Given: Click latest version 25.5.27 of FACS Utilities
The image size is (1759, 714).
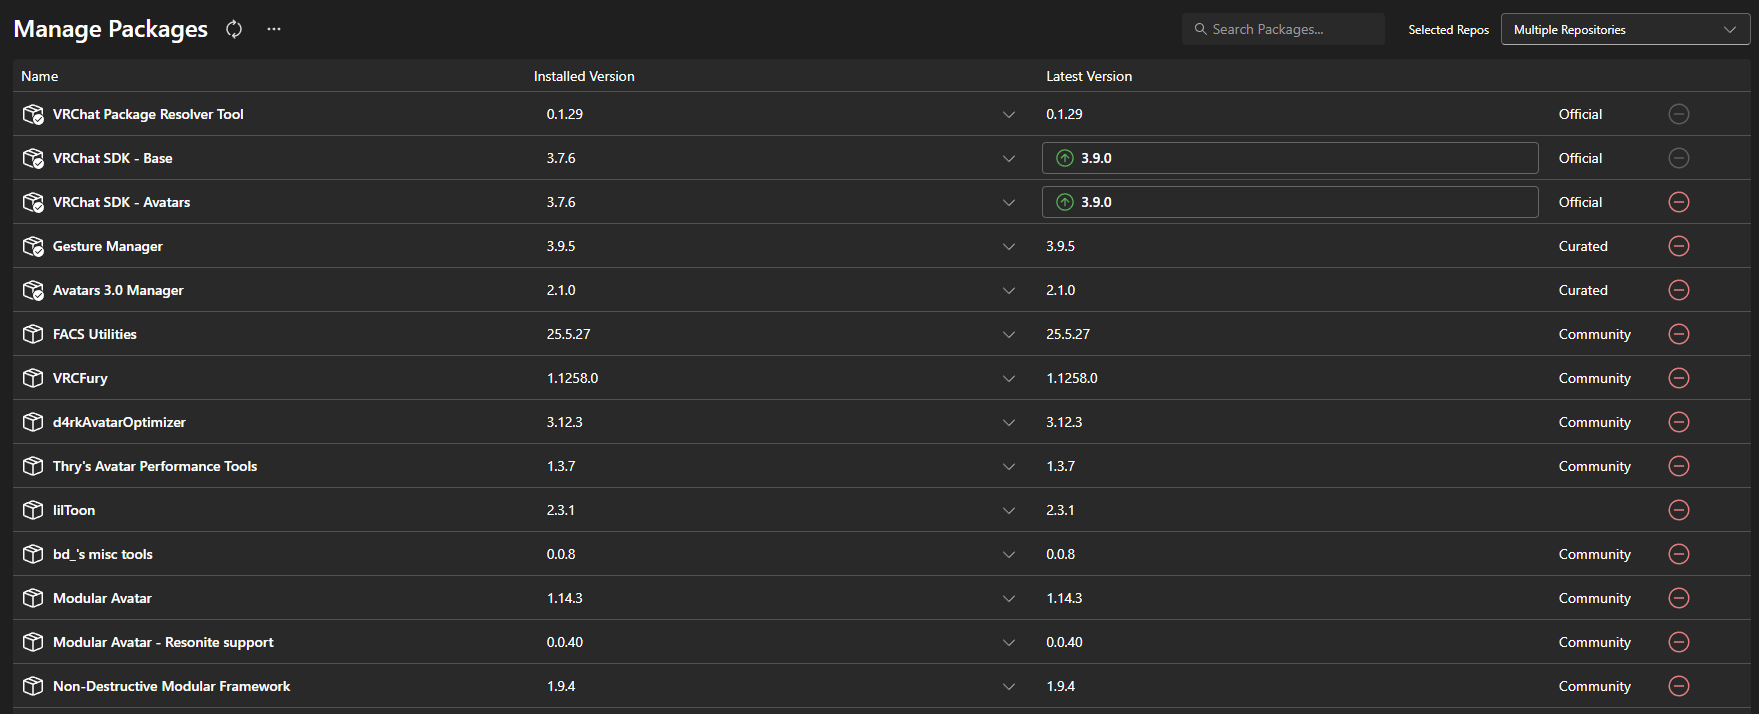Looking at the screenshot, I should 1068,334.
